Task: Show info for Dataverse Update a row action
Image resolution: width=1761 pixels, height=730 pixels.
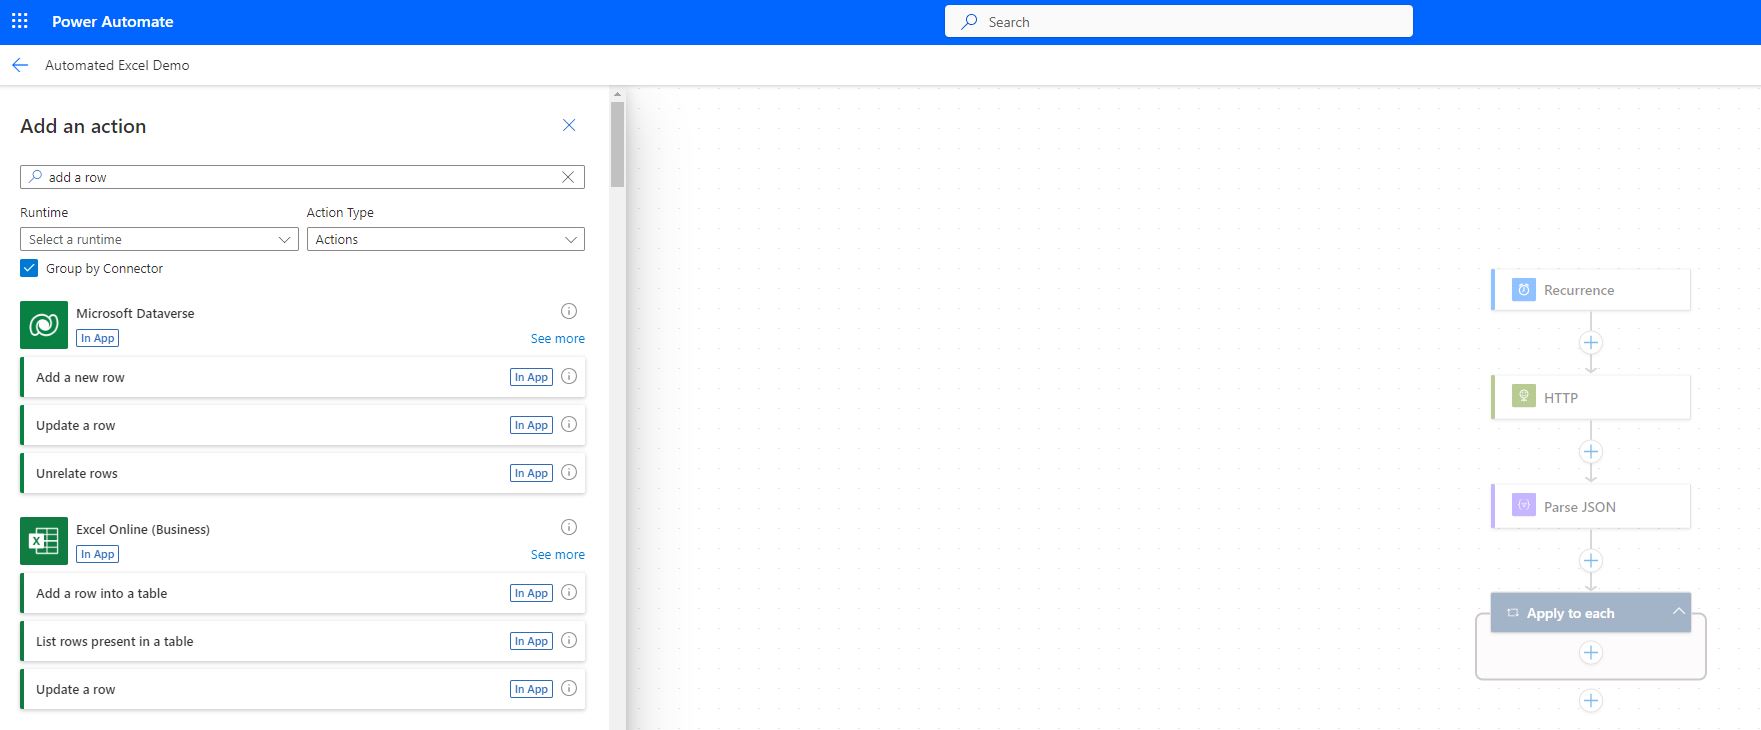Action: [x=569, y=424]
